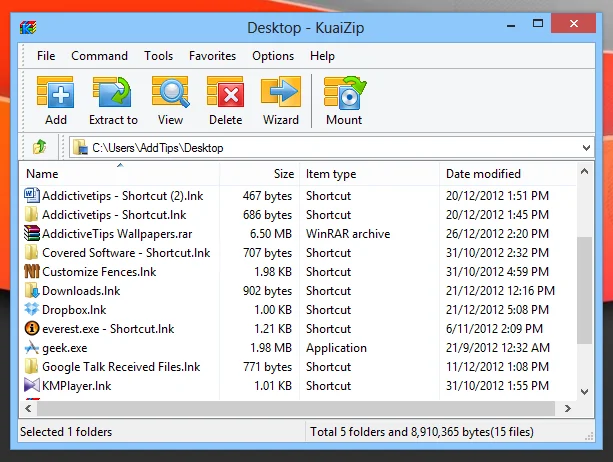Click the Google Talk Received Files folder icon
The image size is (613, 462).
(x=31, y=366)
